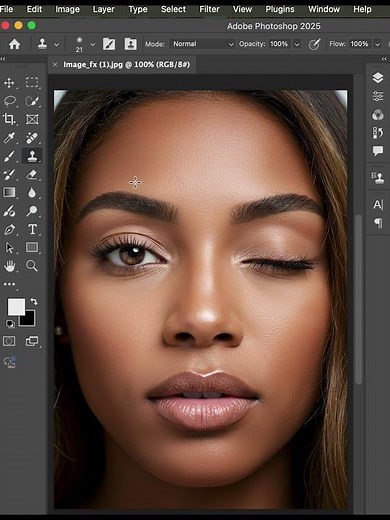Viewport: 390px width, 520px height.
Task: Open the Flow slider dropdown arrow
Action: point(377,44)
